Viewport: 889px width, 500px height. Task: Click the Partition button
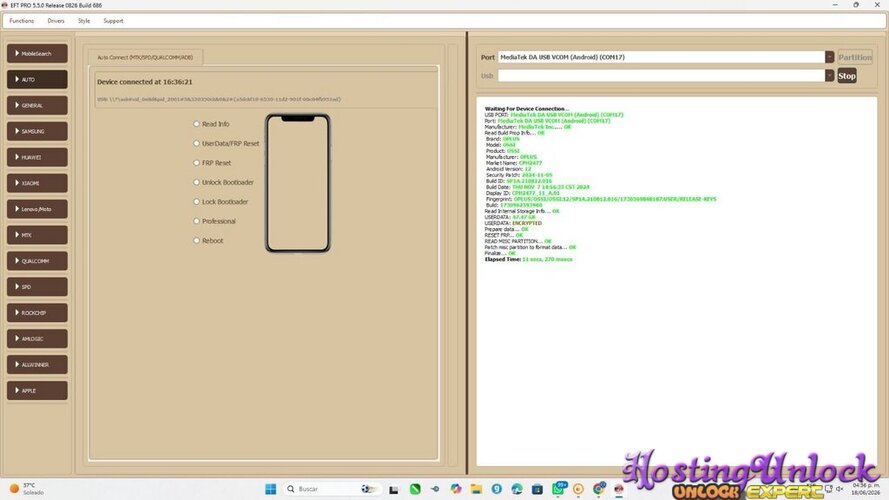855,57
